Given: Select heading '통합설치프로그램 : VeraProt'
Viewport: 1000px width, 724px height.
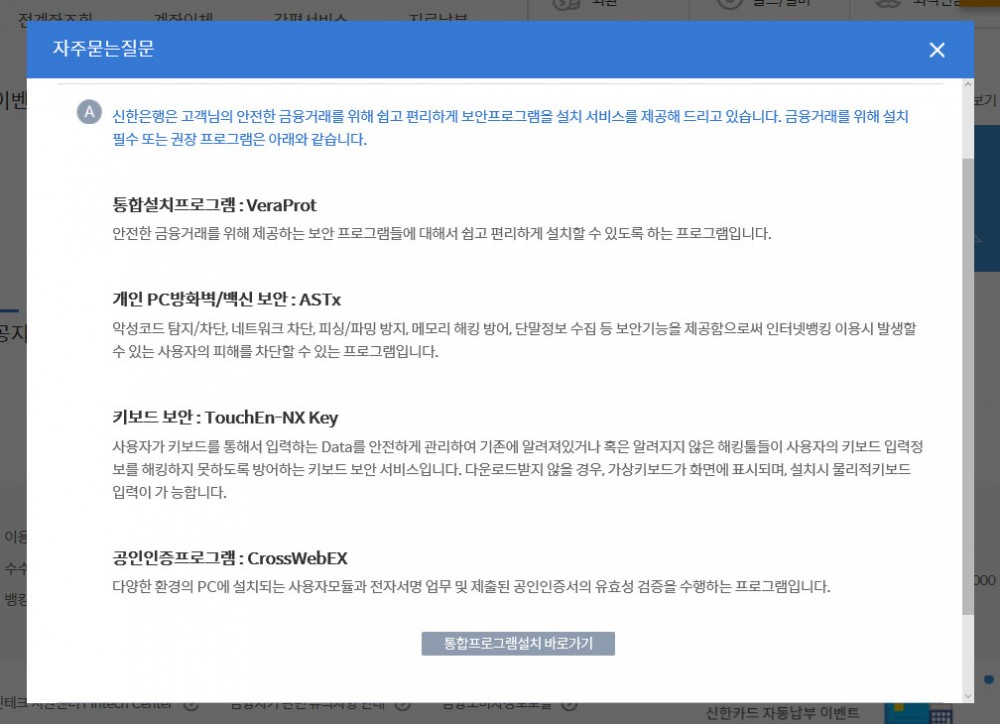Looking at the screenshot, I should click(214, 205).
